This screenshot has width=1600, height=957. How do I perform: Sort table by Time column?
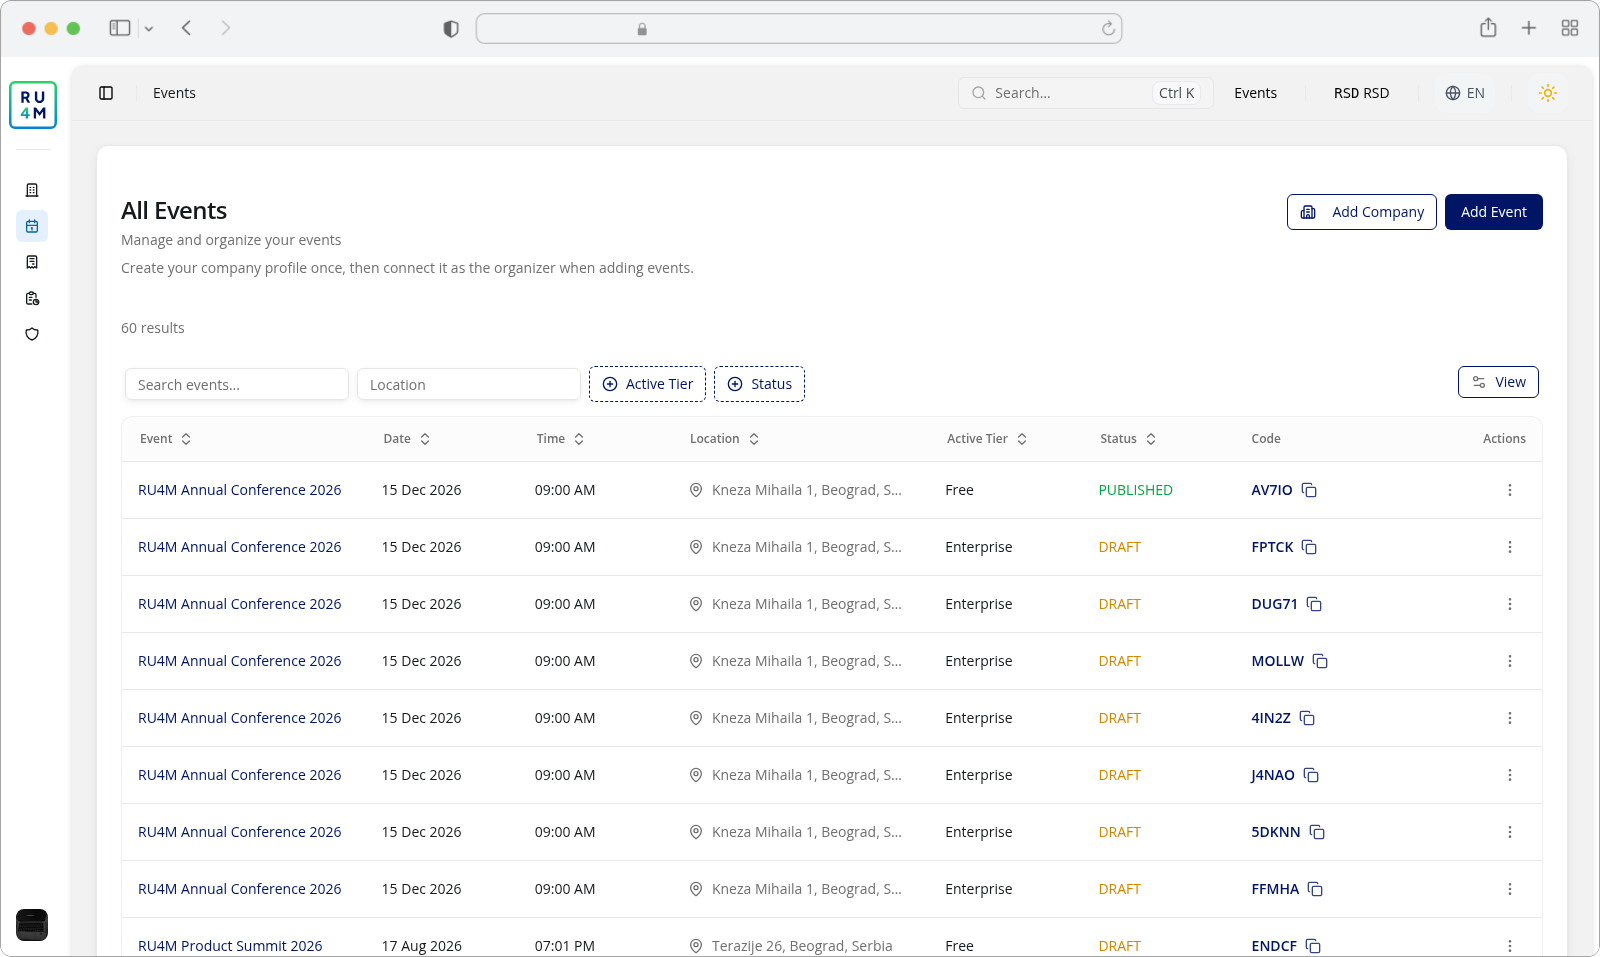[560, 439]
